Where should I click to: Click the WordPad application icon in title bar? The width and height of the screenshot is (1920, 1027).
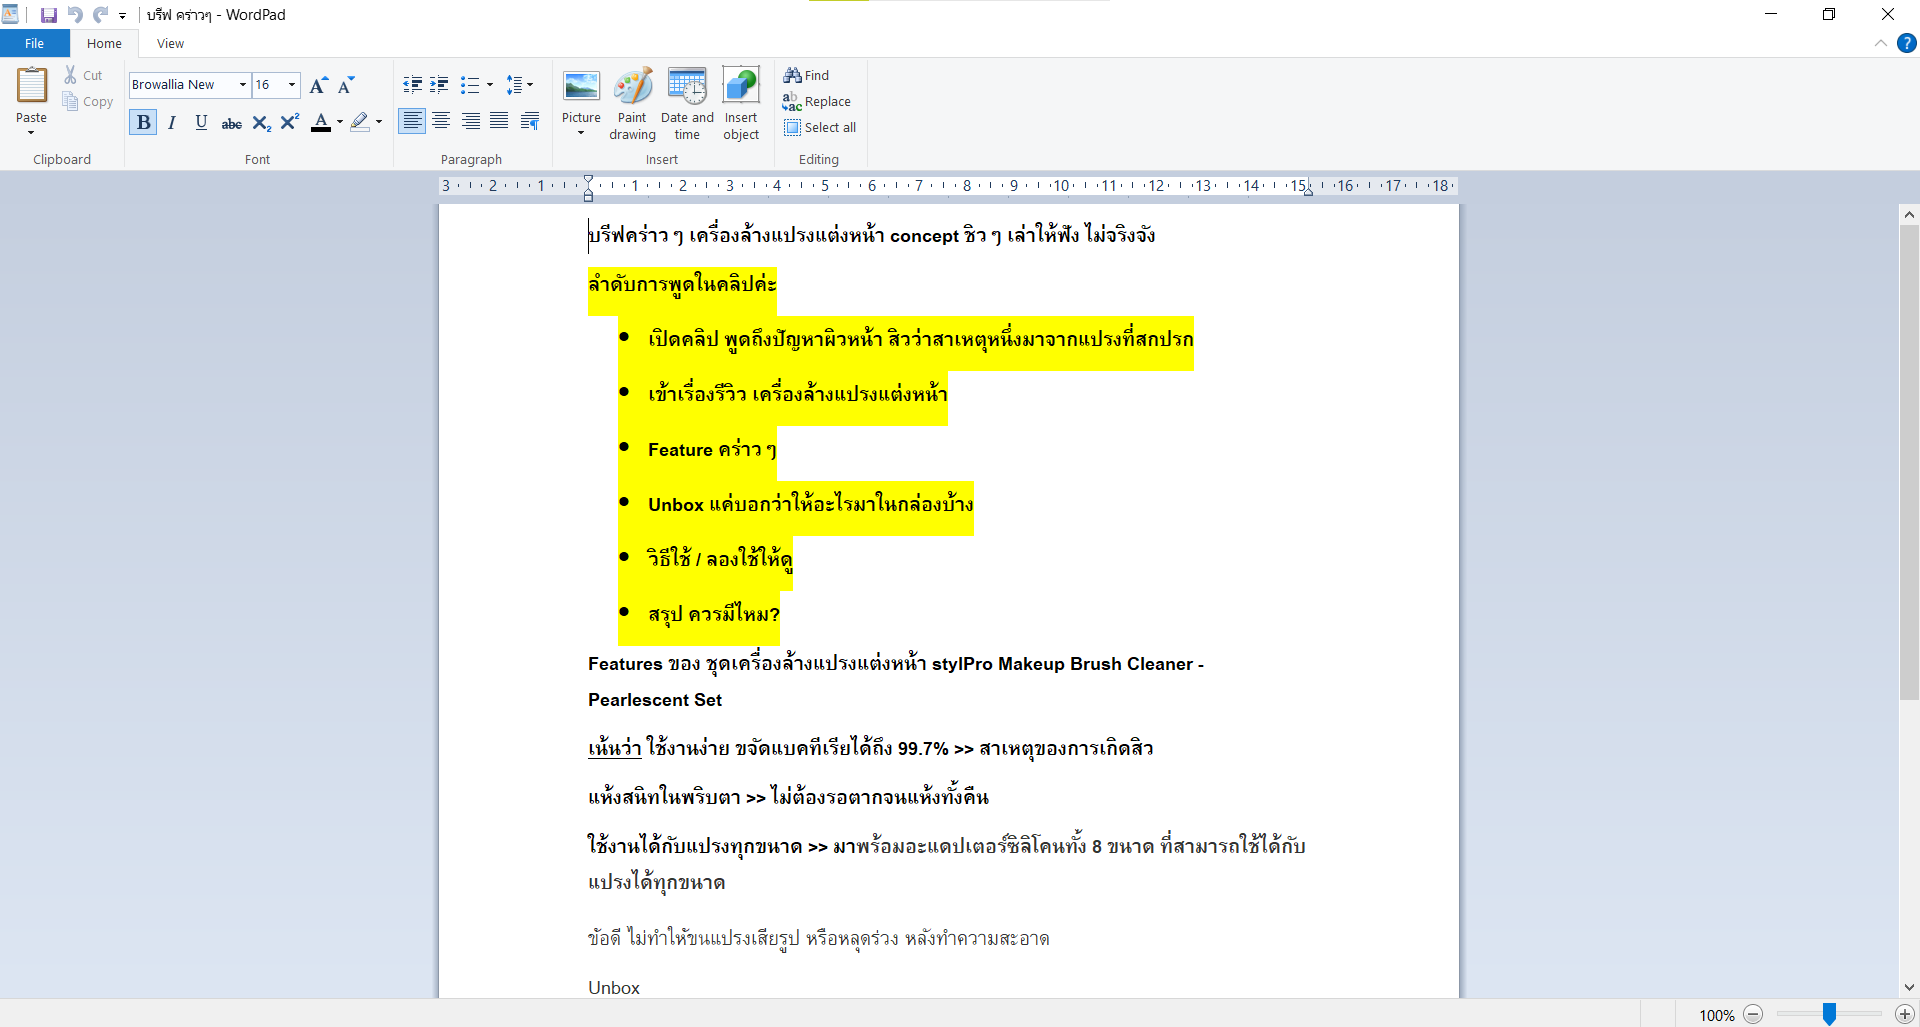point(11,14)
